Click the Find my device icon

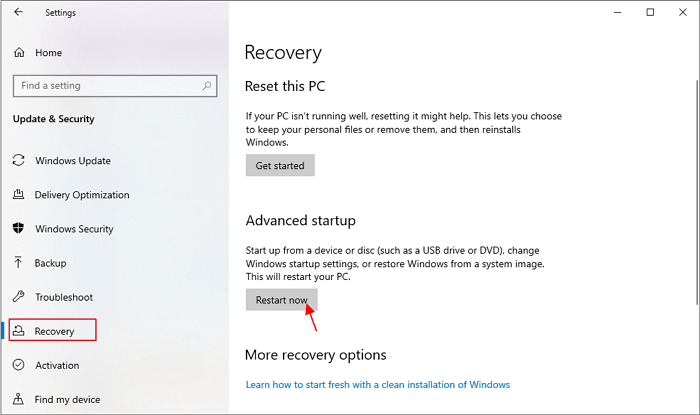point(18,400)
